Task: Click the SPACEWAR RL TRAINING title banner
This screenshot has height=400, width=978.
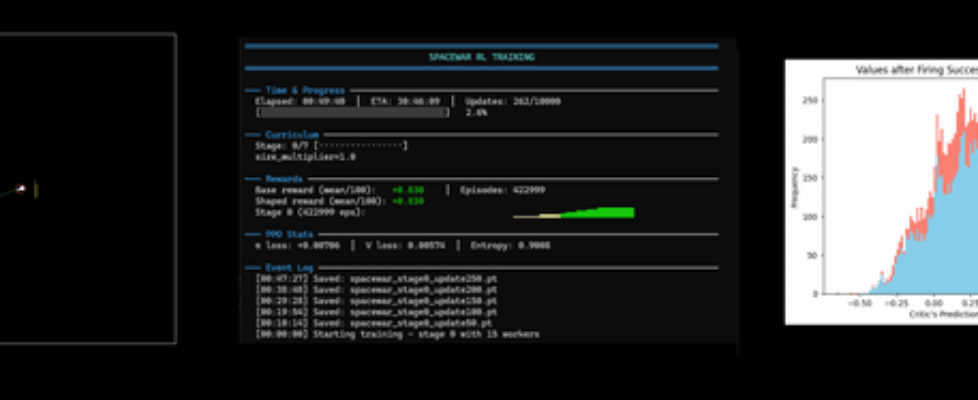Action: point(481,57)
